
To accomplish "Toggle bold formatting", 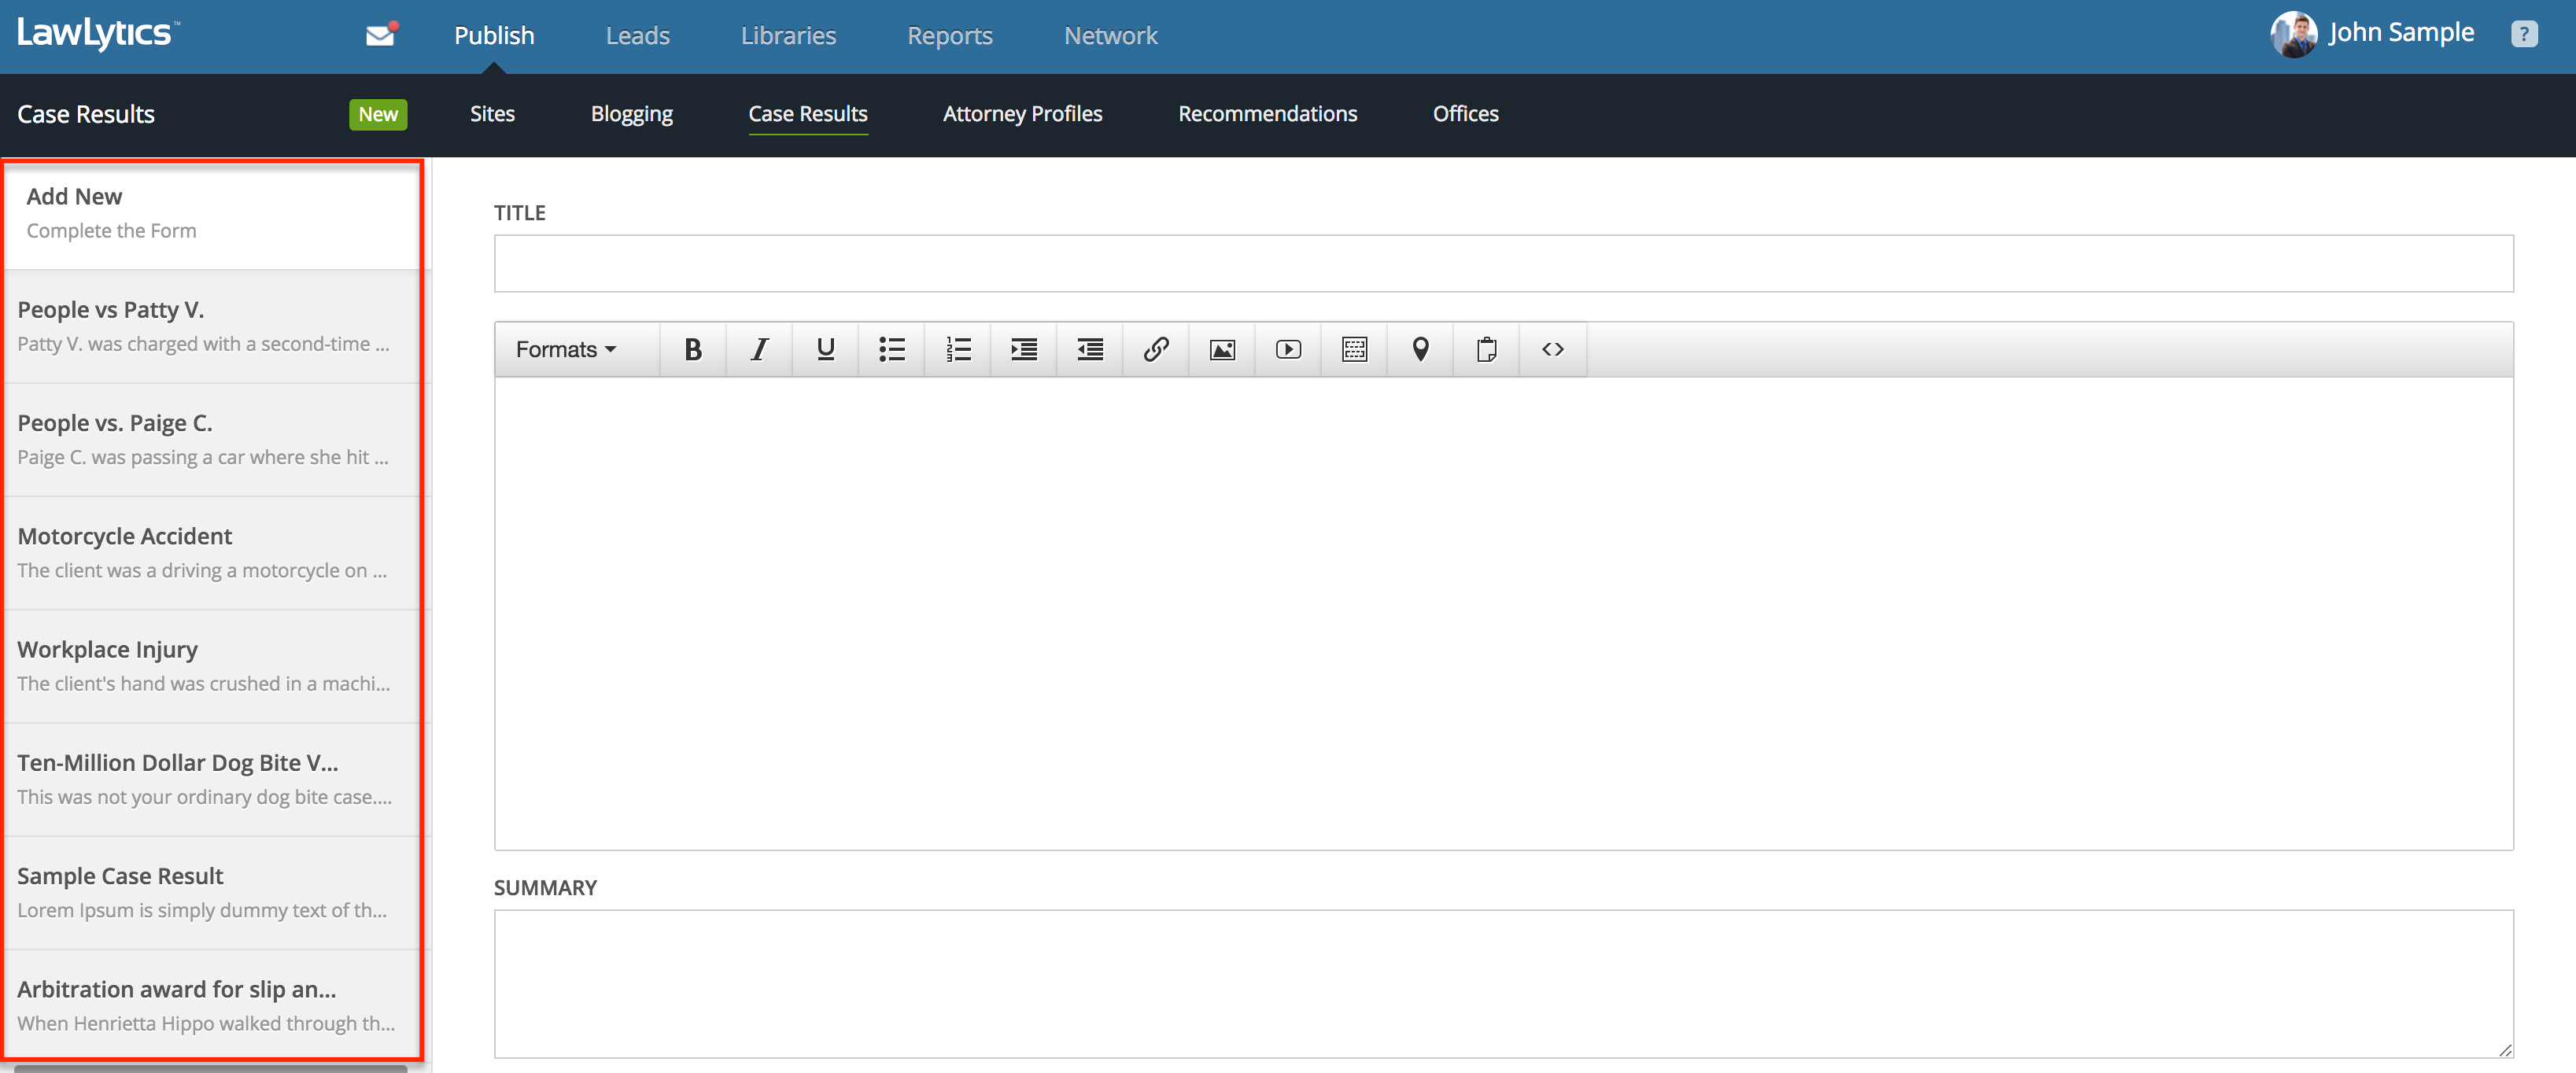I will tap(693, 349).
